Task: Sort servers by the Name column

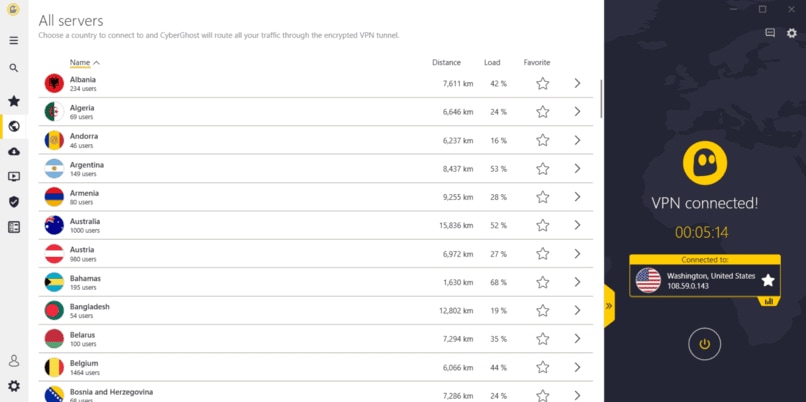Action: point(80,63)
